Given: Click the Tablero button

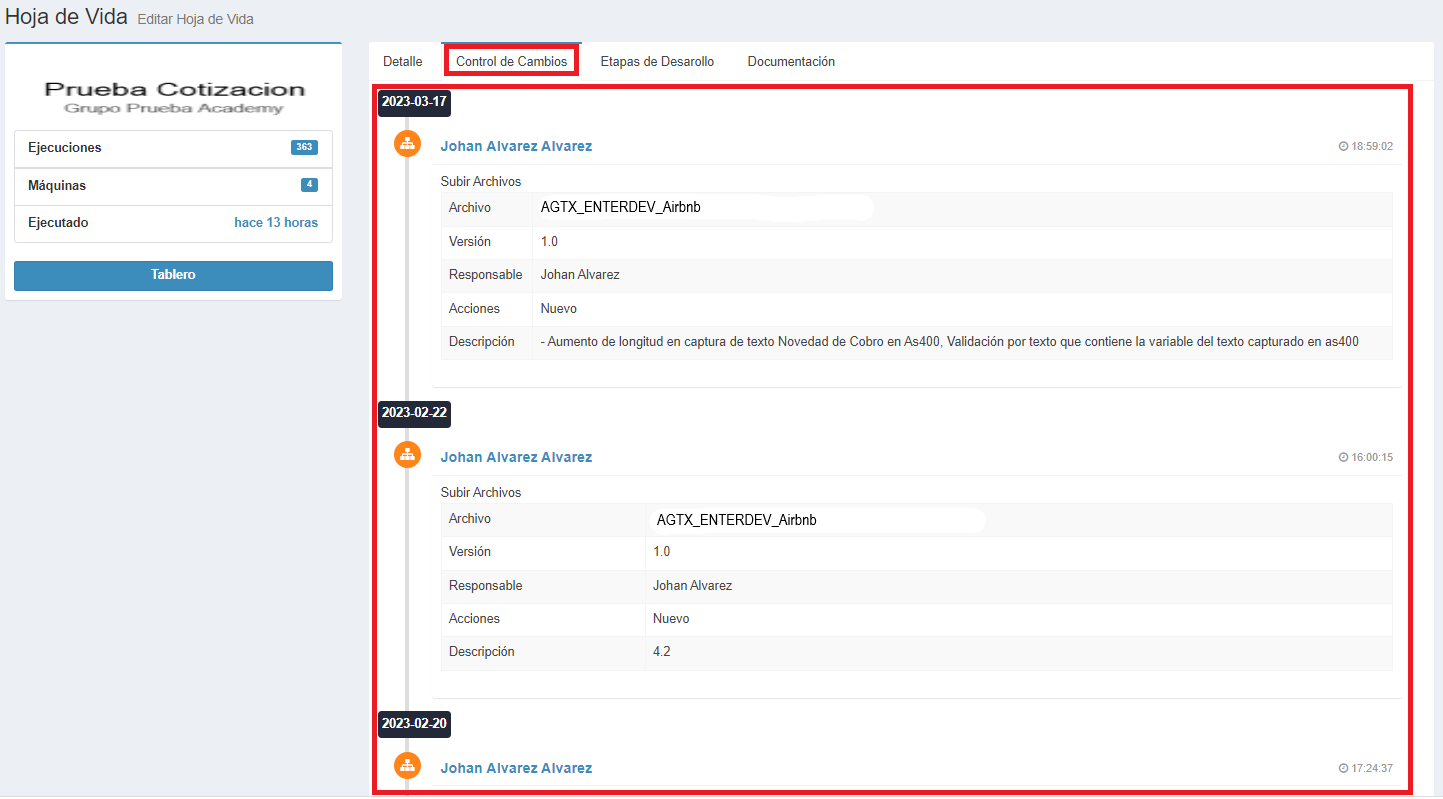Looking at the screenshot, I should click(x=173, y=275).
